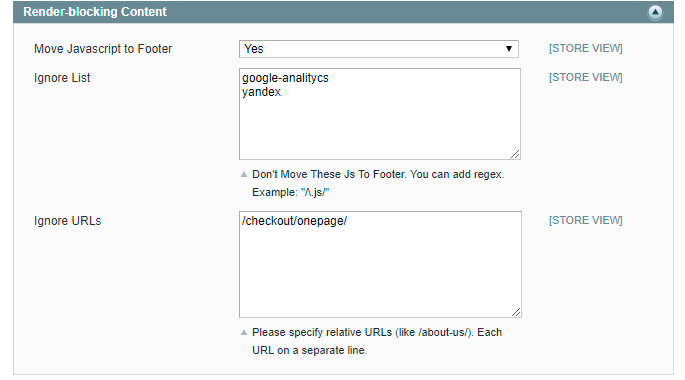685x380 pixels.
Task: Click the Ignore List textarea resize handle
Action: (515, 154)
